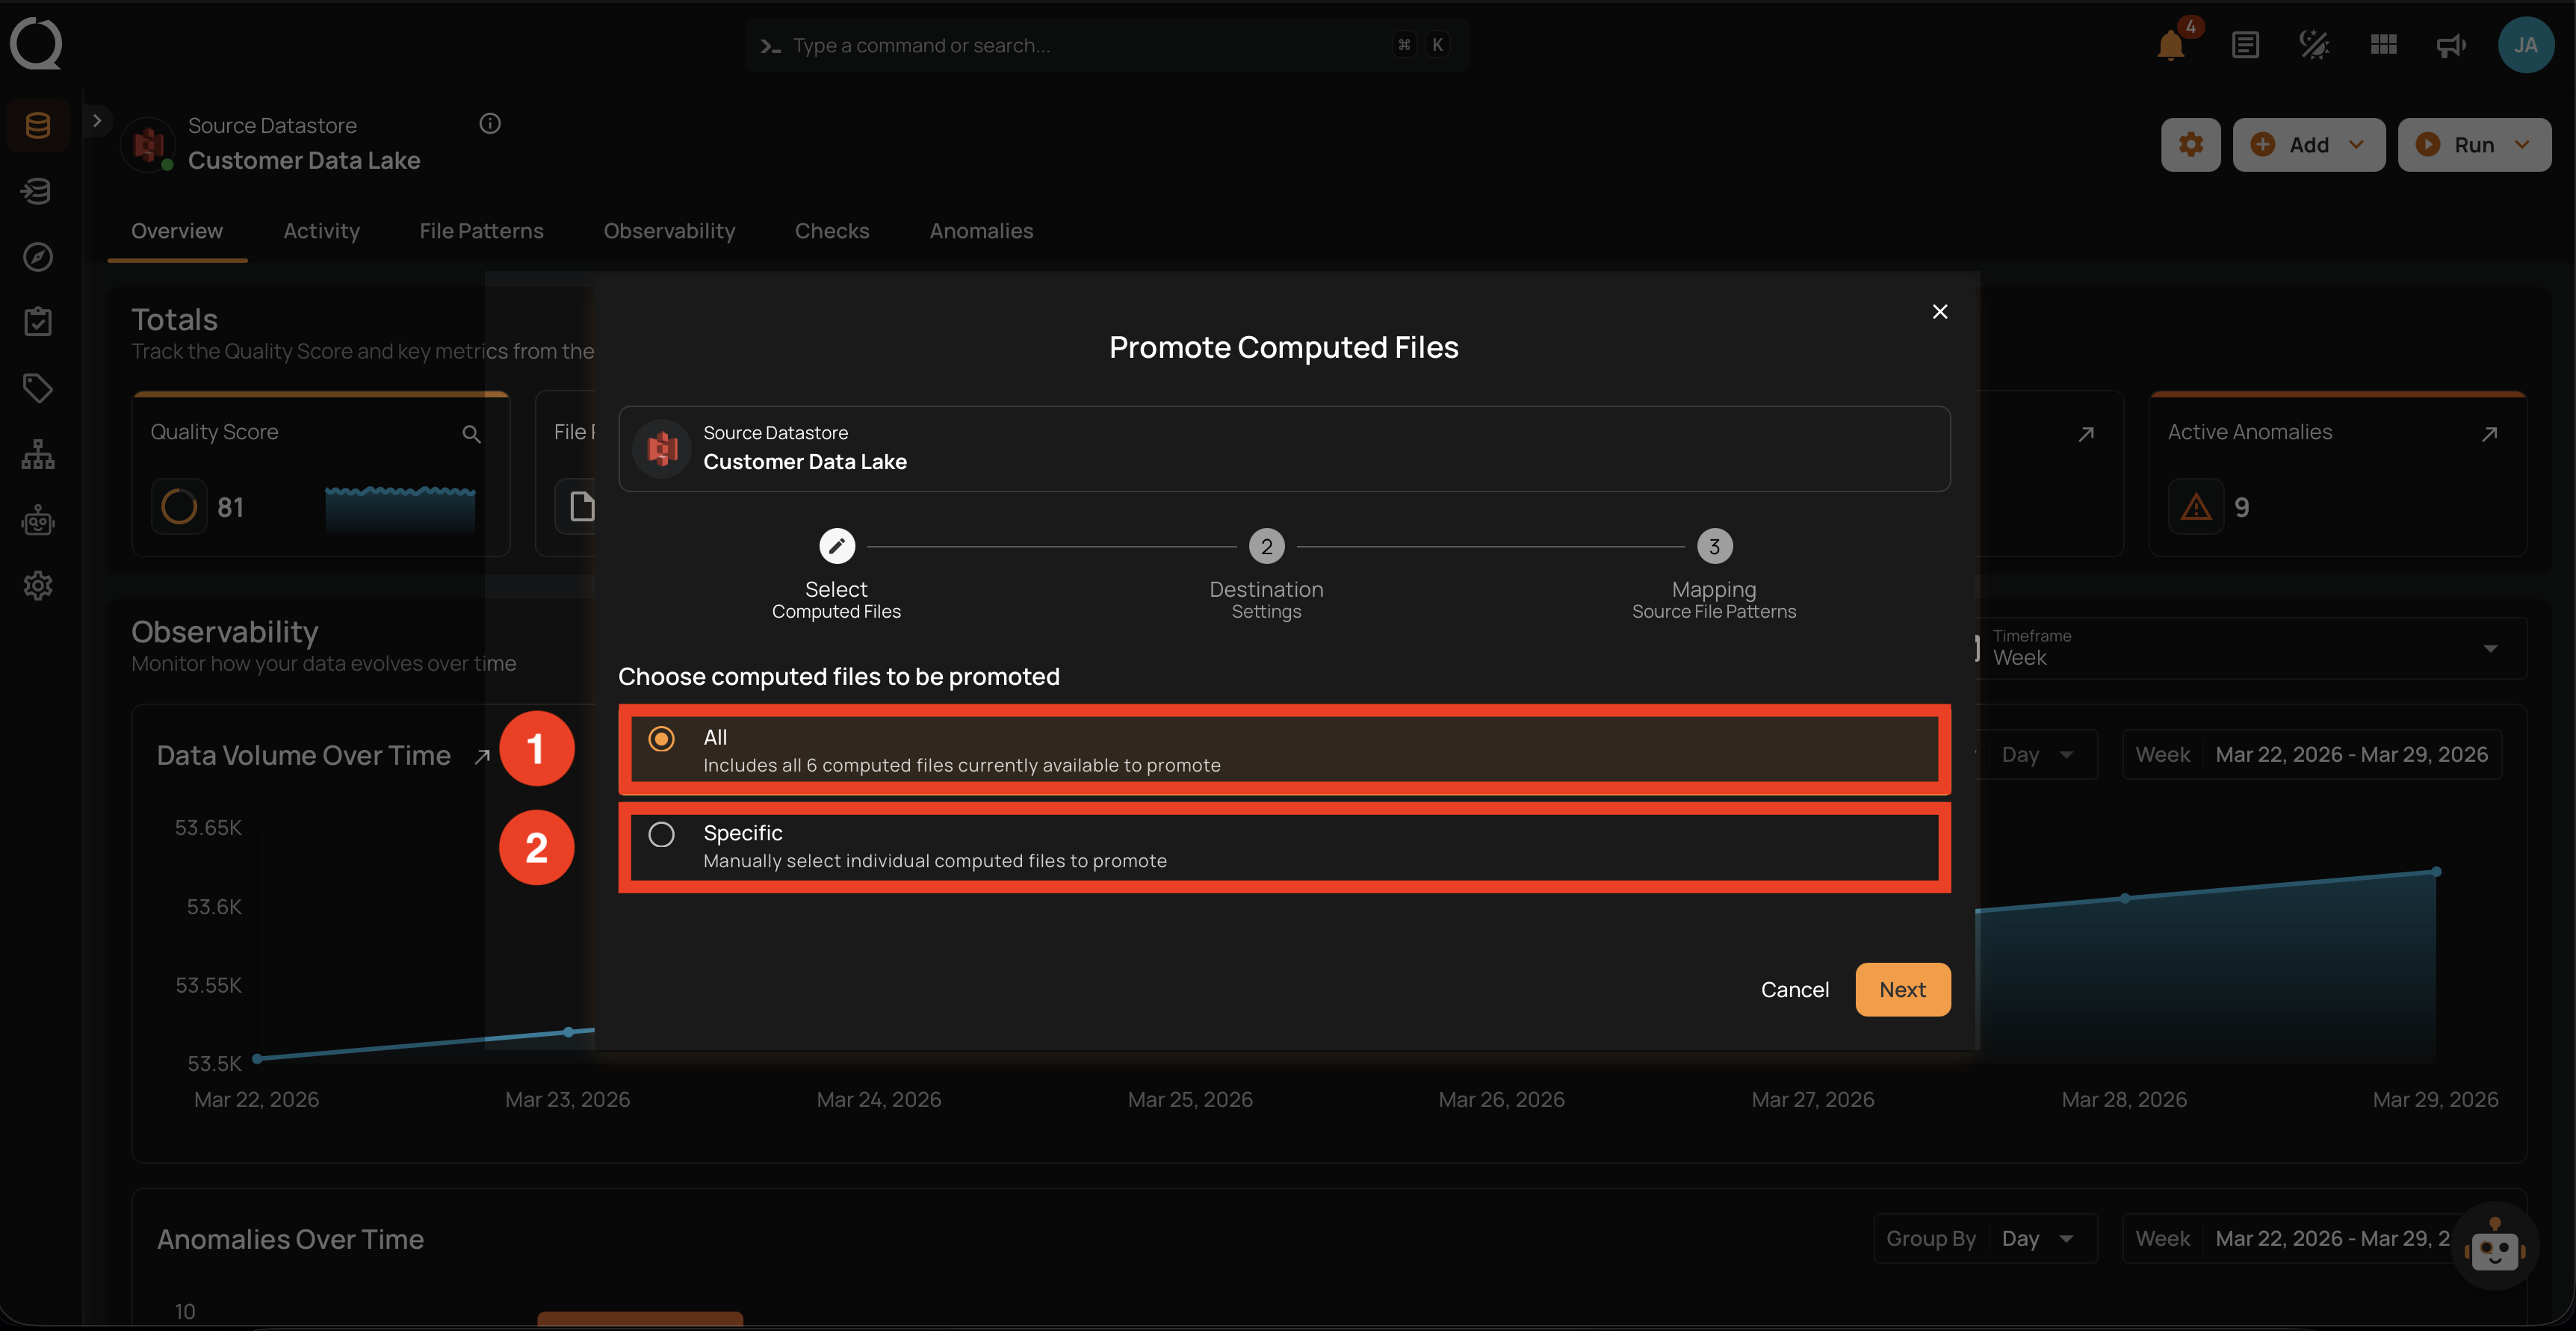Viewport: 2576px width, 1331px height.
Task: Expand the sidebar chevron
Action: click(x=97, y=121)
